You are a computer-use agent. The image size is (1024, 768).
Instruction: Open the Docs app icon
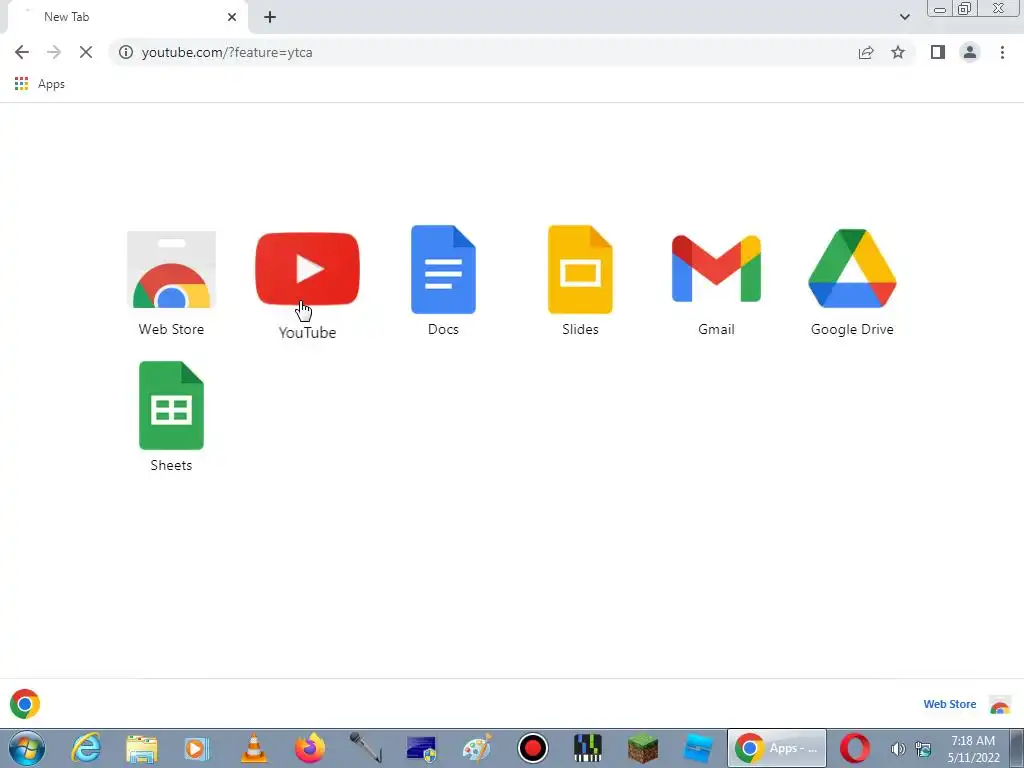[x=443, y=270]
